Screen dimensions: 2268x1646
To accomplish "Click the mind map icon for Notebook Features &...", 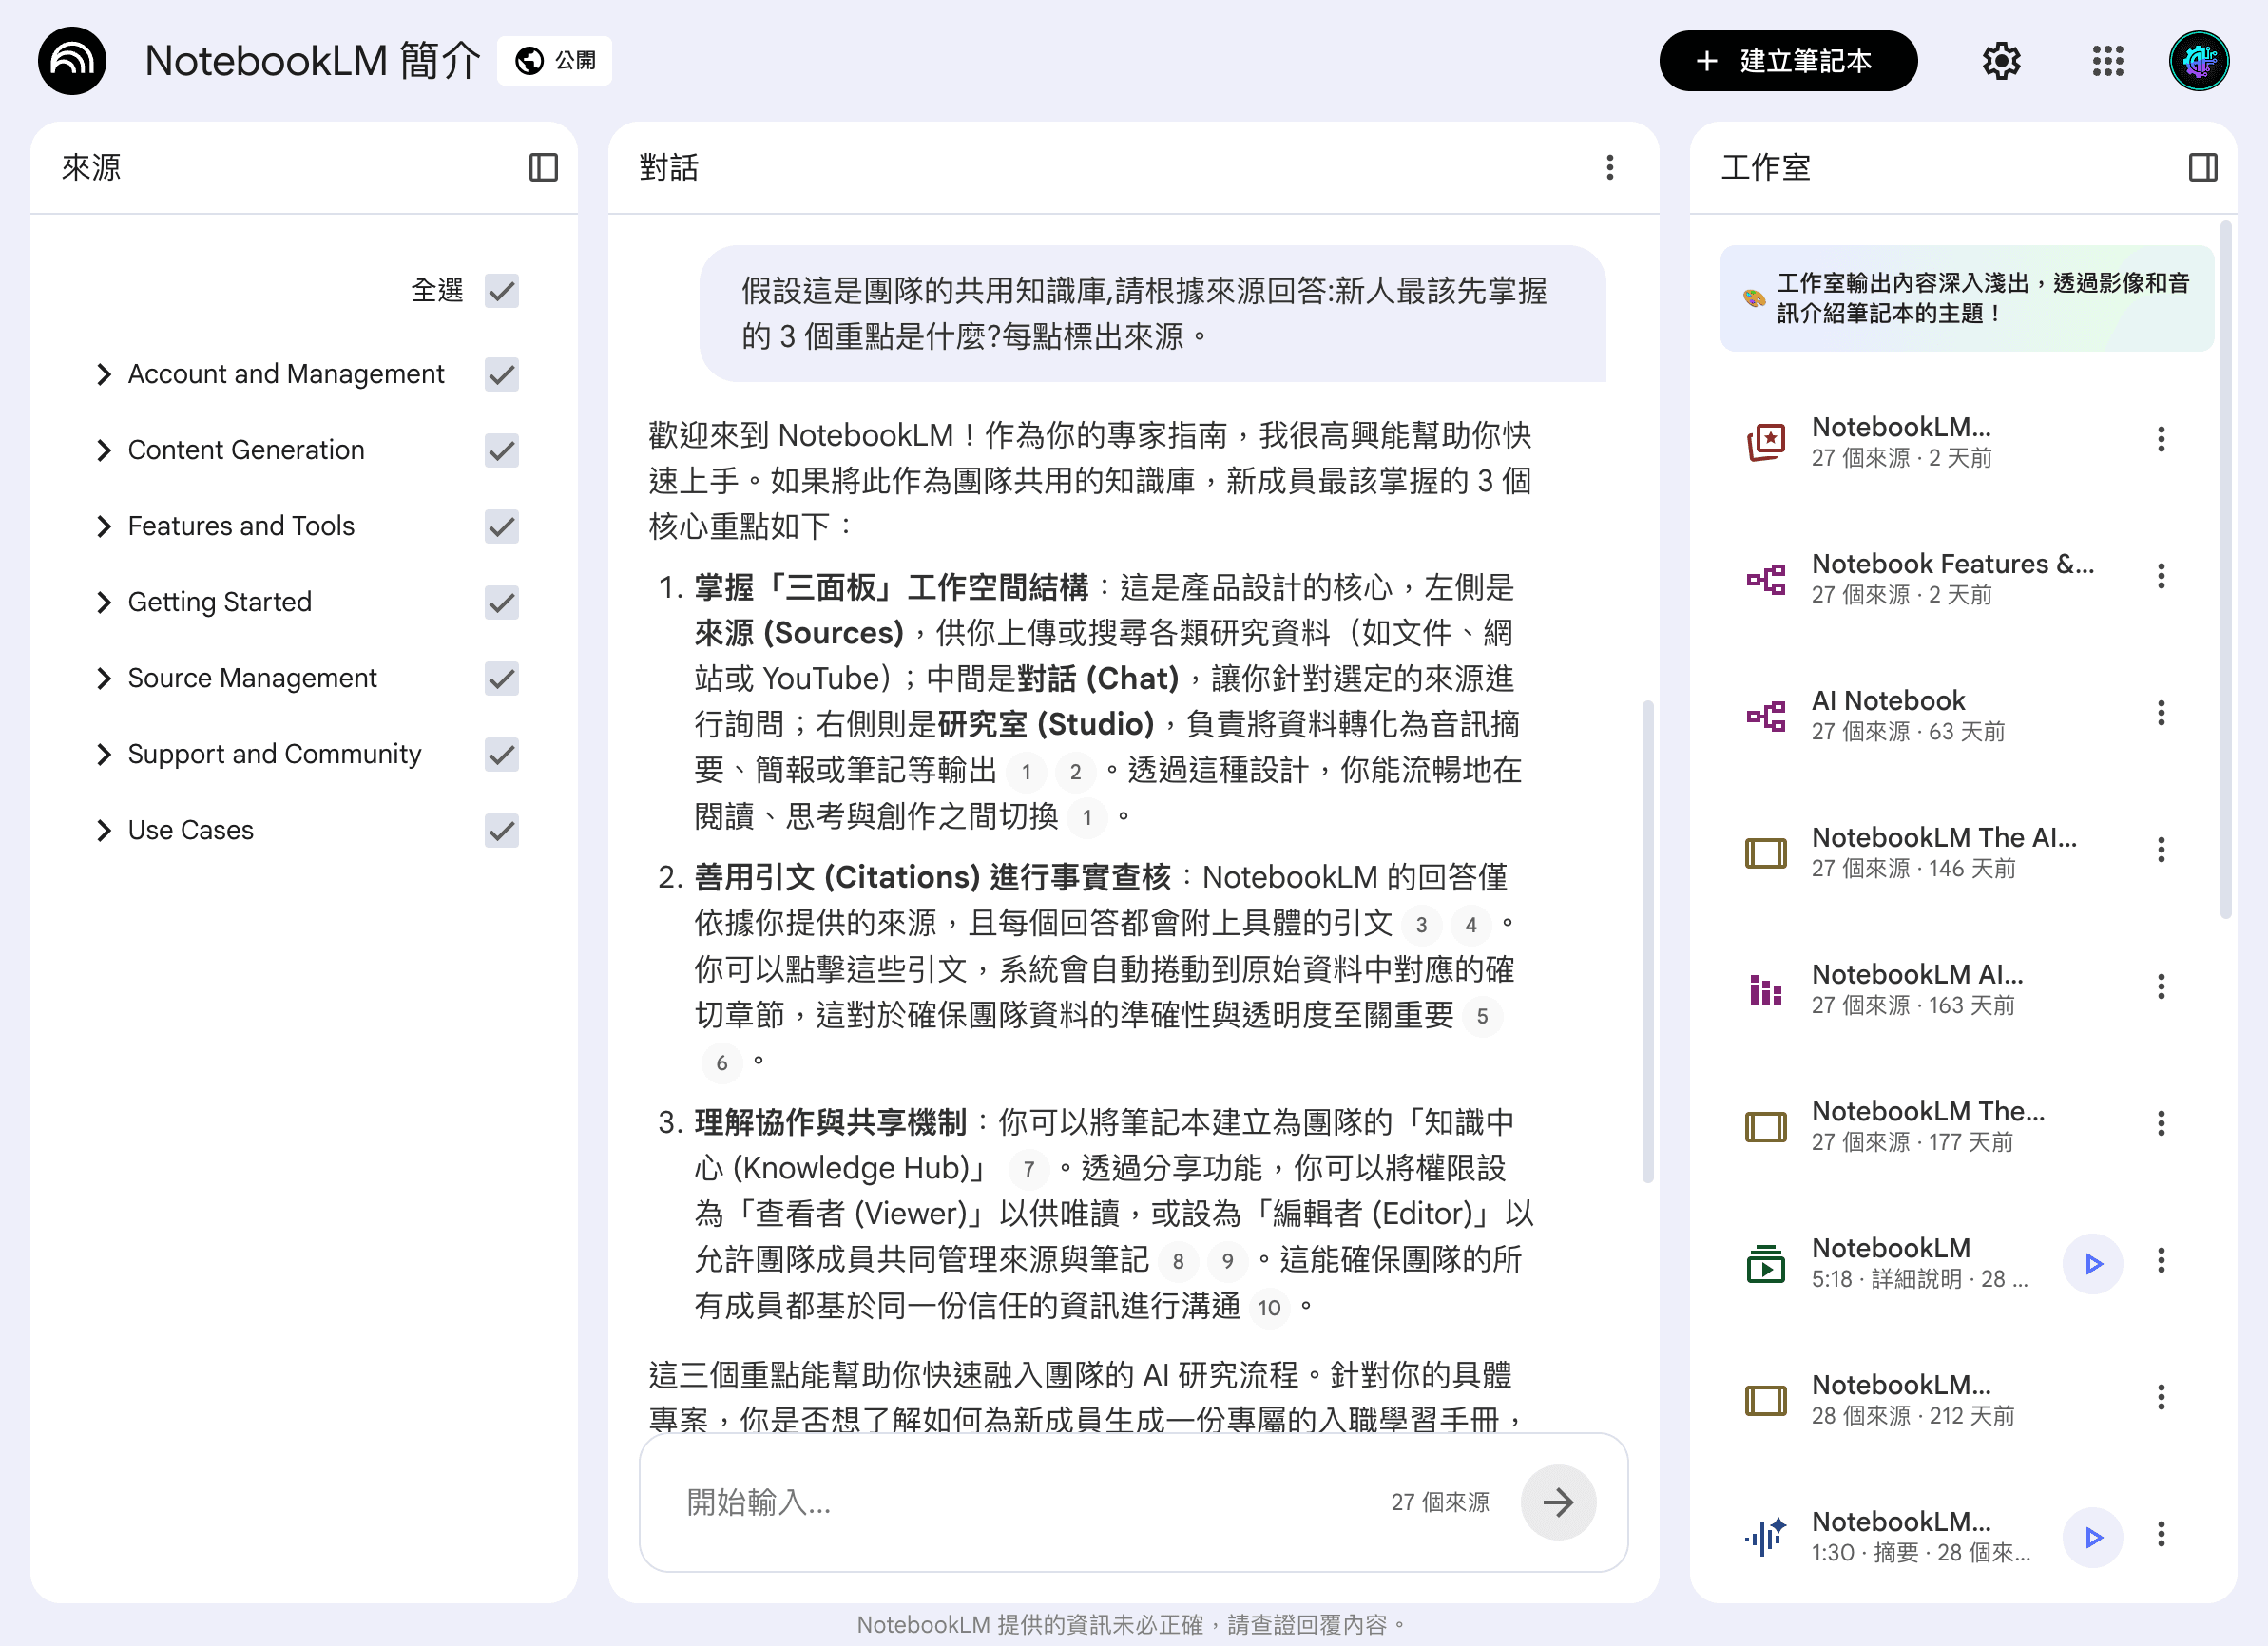I will pyautogui.click(x=1766, y=579).
